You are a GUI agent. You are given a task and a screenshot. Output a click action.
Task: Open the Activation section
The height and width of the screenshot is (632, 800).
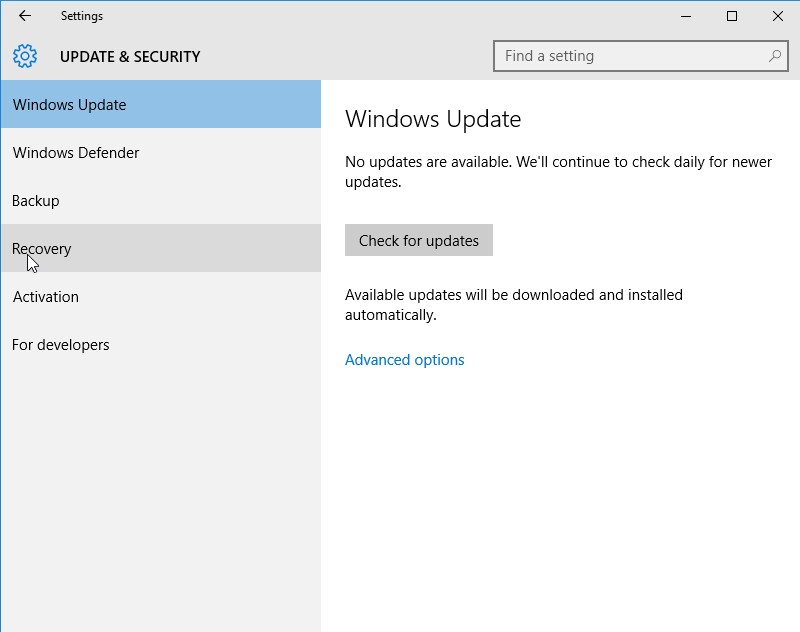(x=161, y=296)
